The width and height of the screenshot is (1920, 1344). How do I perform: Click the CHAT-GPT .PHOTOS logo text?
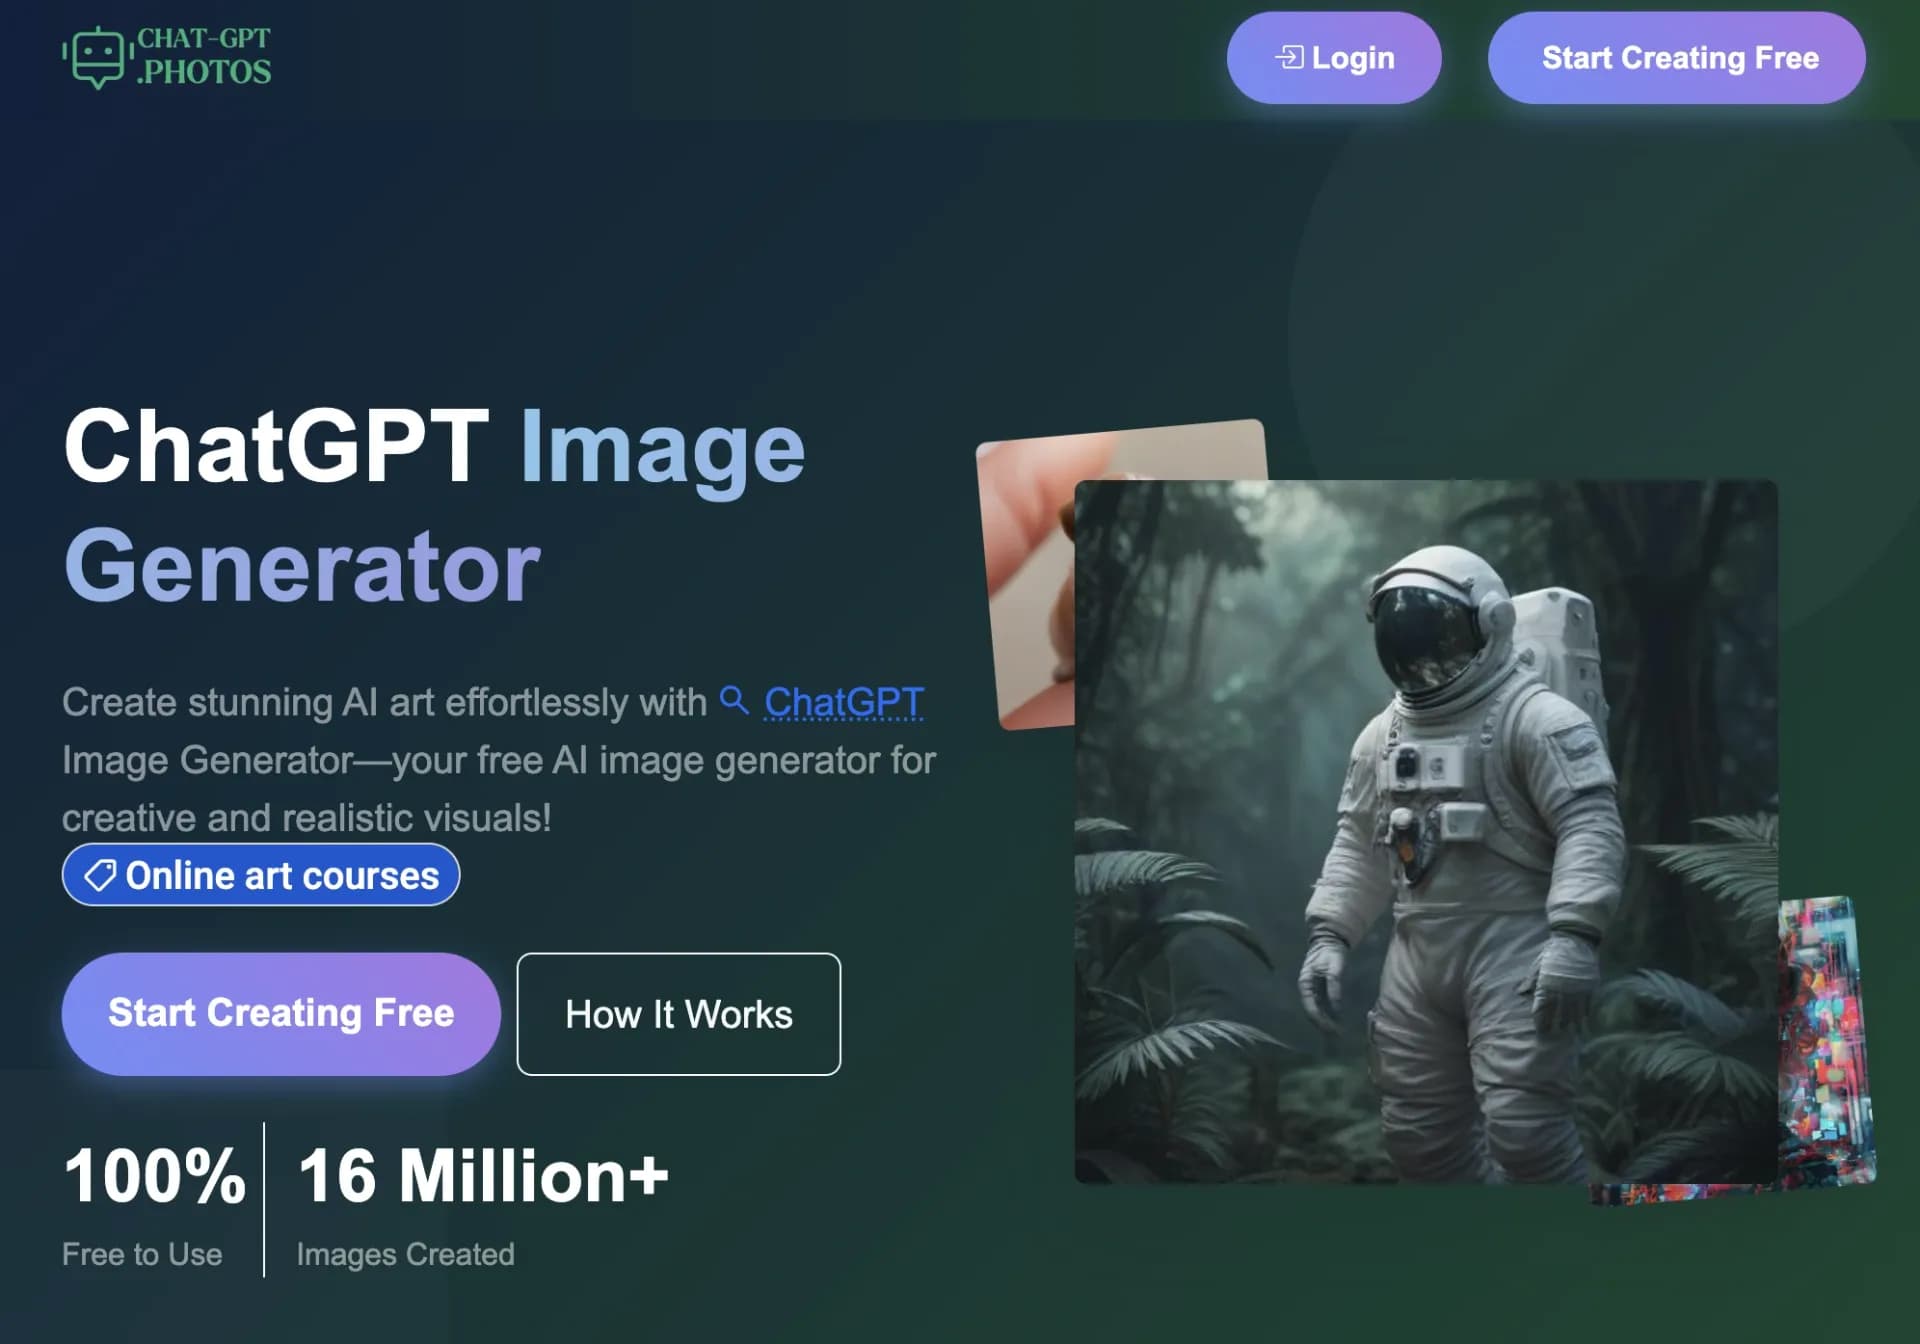coord(204,55)
